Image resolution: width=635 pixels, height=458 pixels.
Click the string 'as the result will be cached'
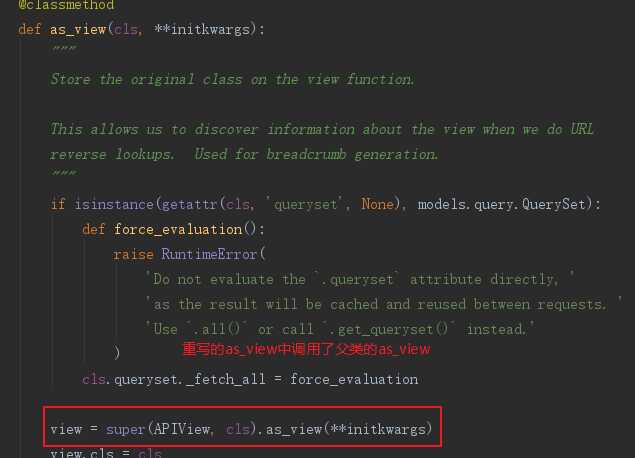(384, 305)
